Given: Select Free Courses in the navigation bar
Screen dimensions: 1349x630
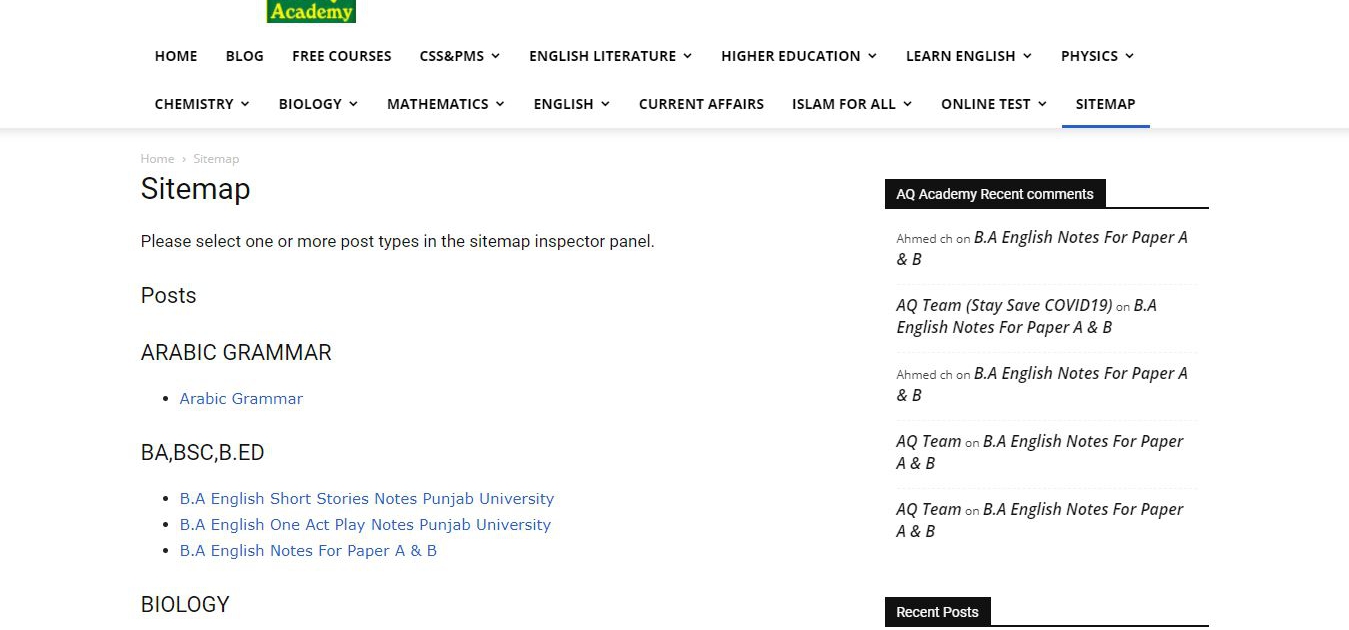Looking at the screenshot, I should pyautogui.click(x=342, y=56).
